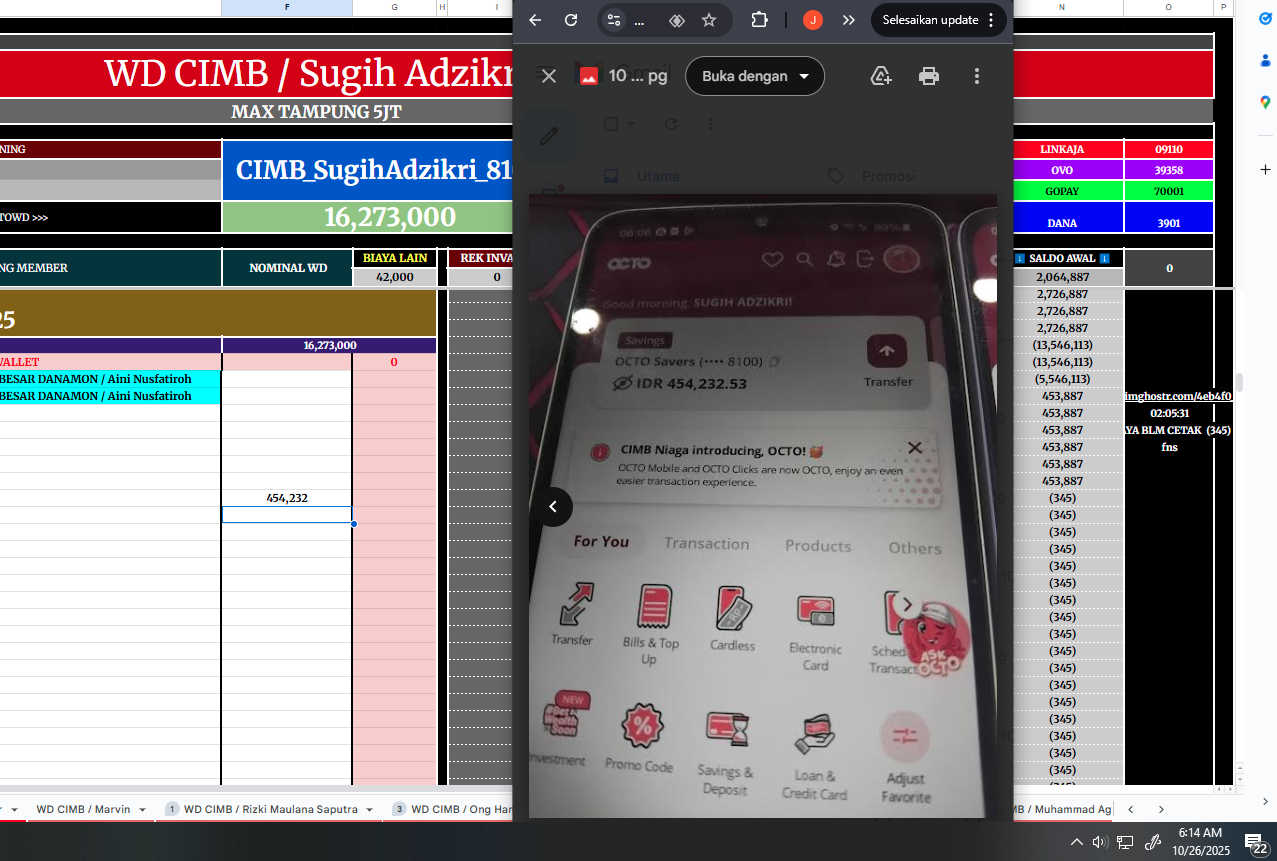
Task: Open the Rizki Maulana Saputra tab dropdown arrow
Action: click(x=369, y=809)
